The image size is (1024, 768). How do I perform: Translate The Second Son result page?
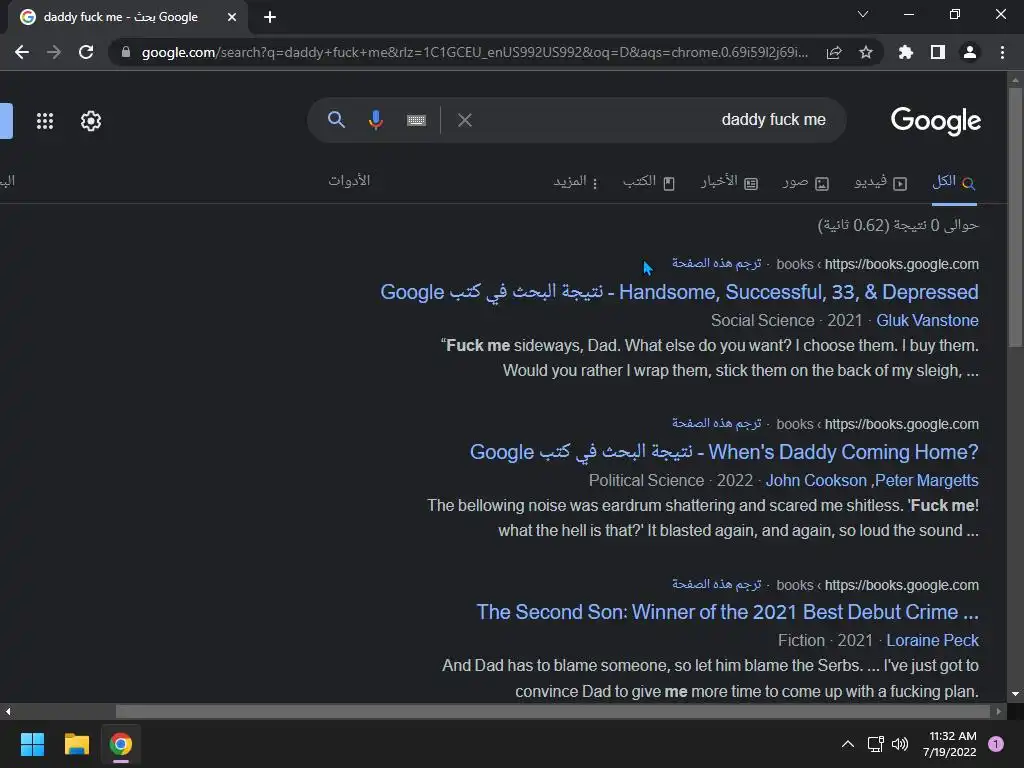click(x=716, y=584)
